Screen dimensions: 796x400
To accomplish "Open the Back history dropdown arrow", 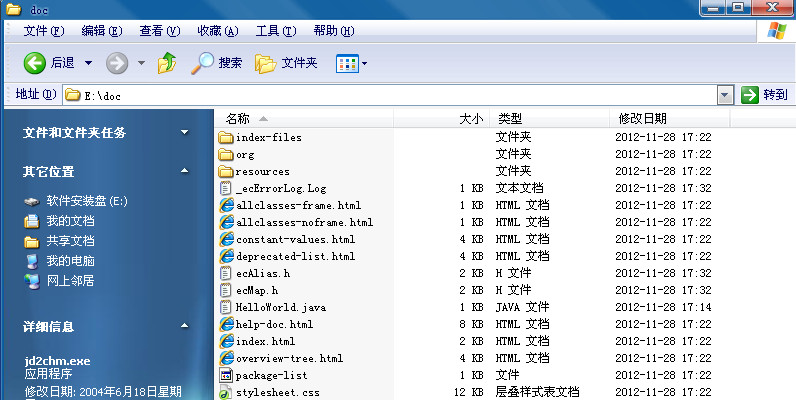I will [x=88, y=63].
